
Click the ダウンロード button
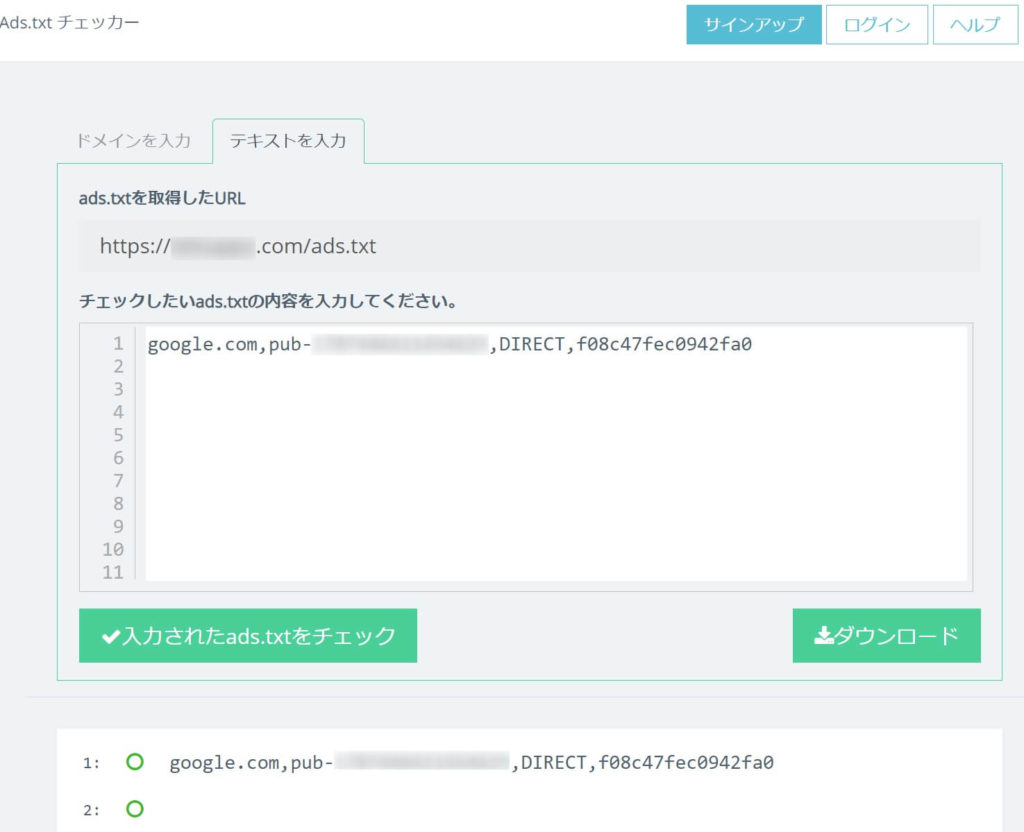click(x=886, y=635)
